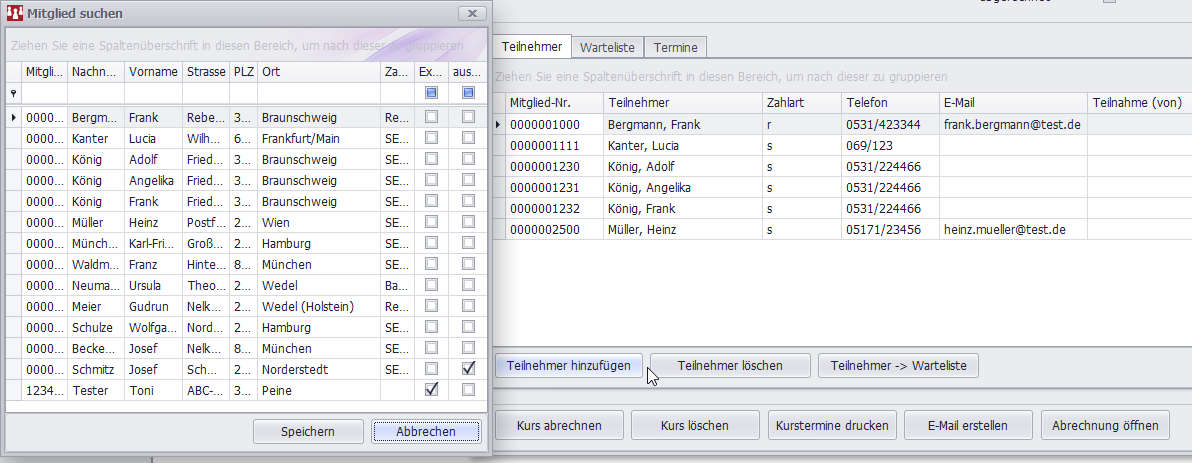Viewport: 1192px width, 463px height.
Task: Toggle the aus... column filter checkbox
Action: click(x=468, y=93)
